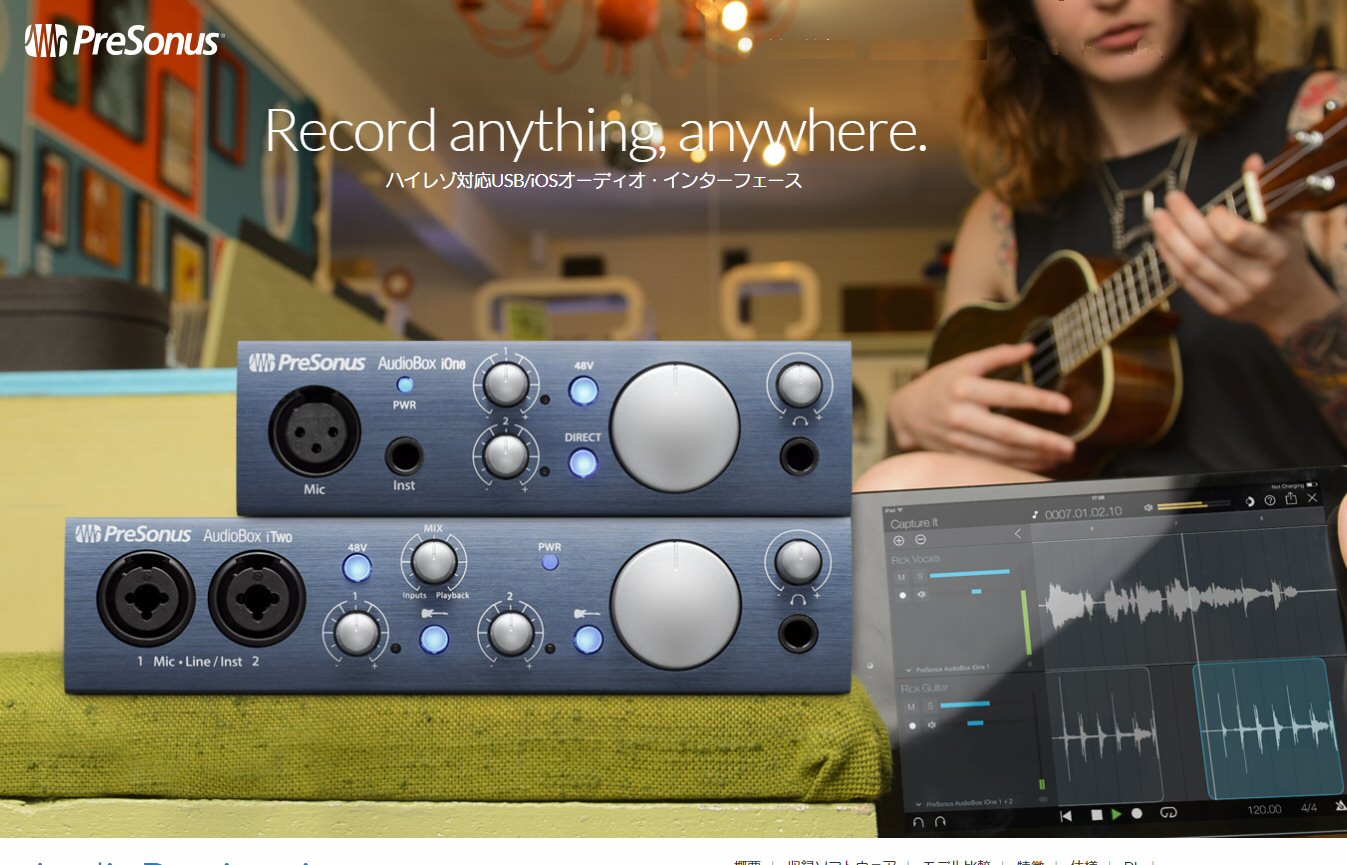Mute the Rick Vocals track
The width and height of the screenshot is (1347, 865).
pyautogui.click(x=901, y=577)
